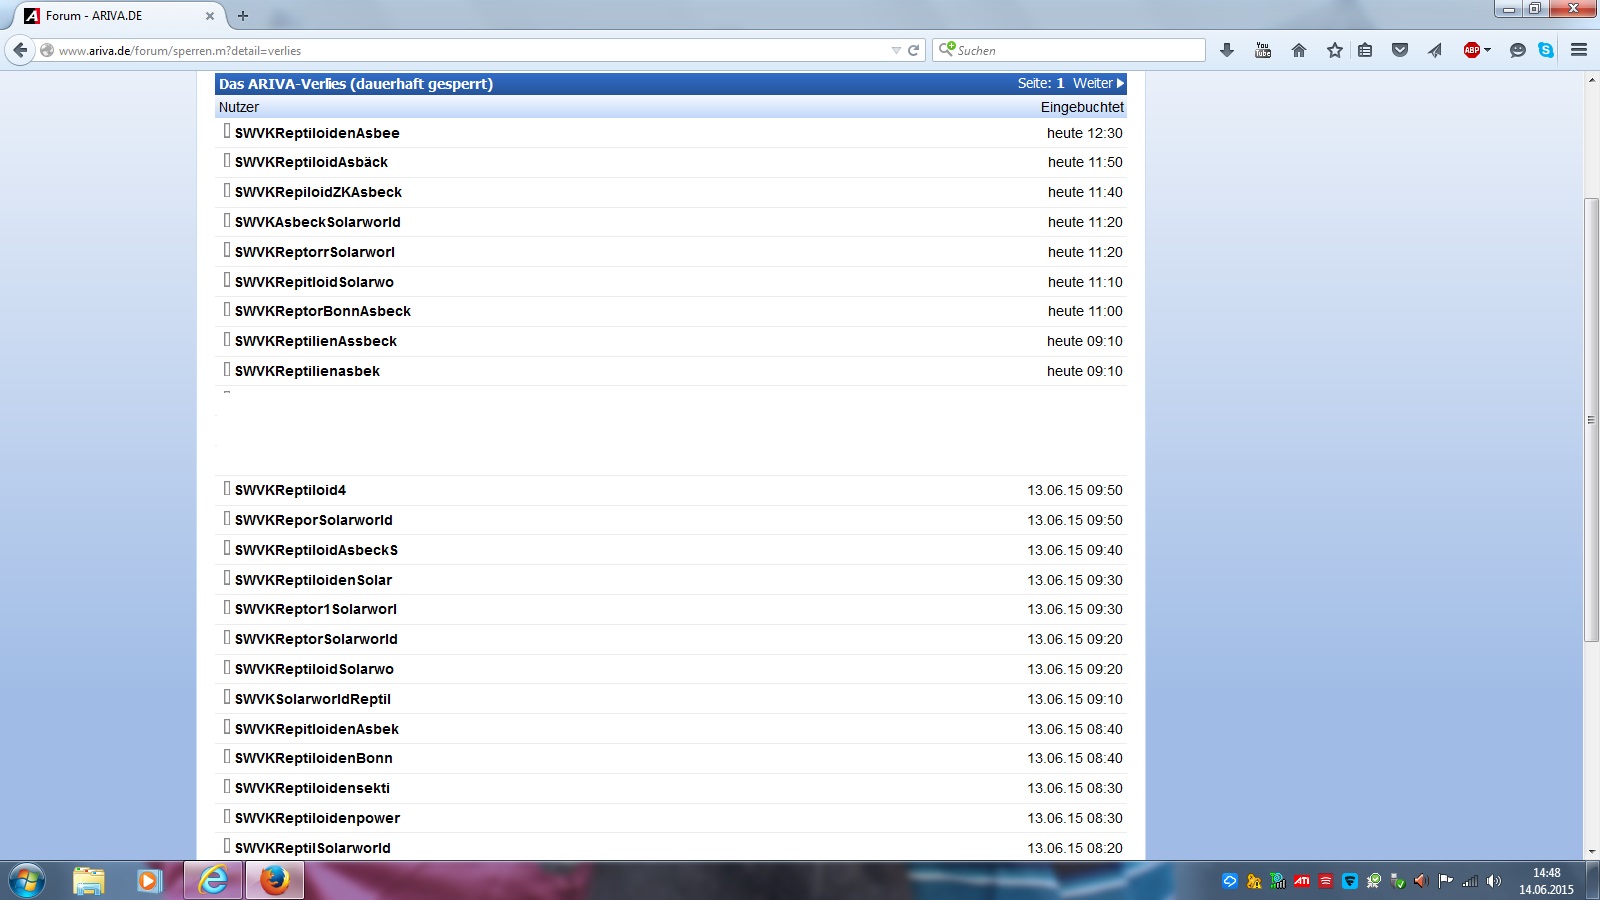The width and height of the screenshot is (1600, 900).
Task: Close the Forum - ARIVA.DE tab
Action: [210, 16]
